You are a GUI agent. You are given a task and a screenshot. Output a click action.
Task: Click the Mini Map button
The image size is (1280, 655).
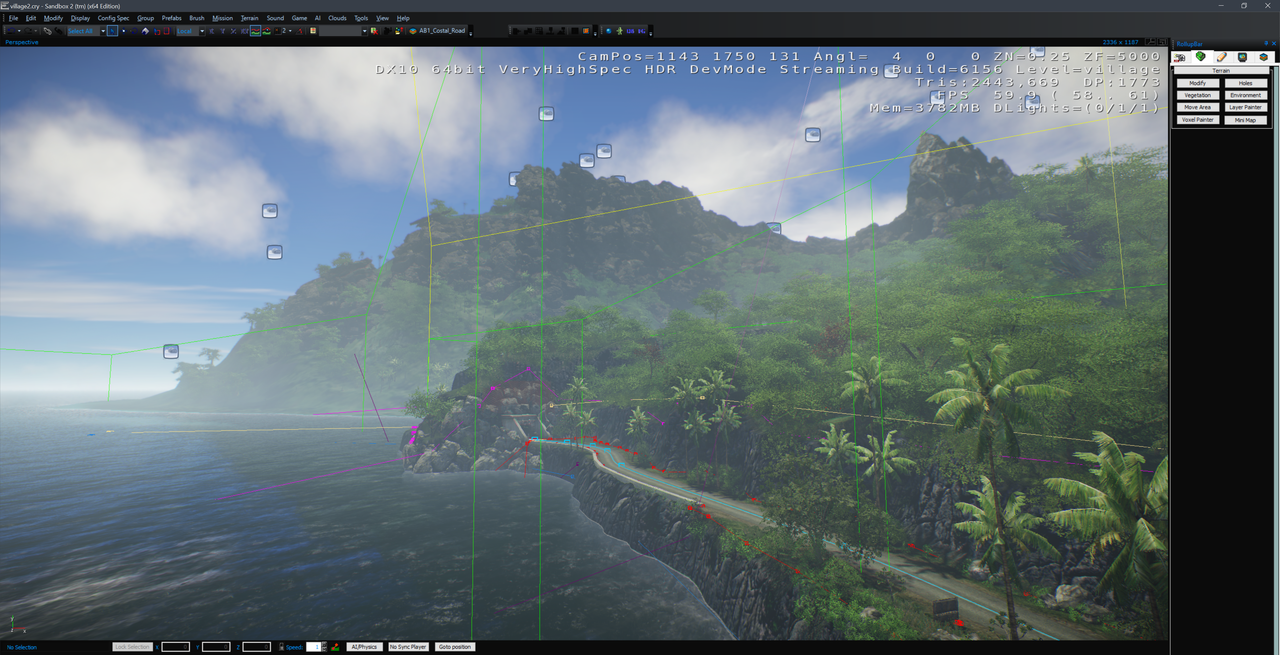(x=1246, y=120)
